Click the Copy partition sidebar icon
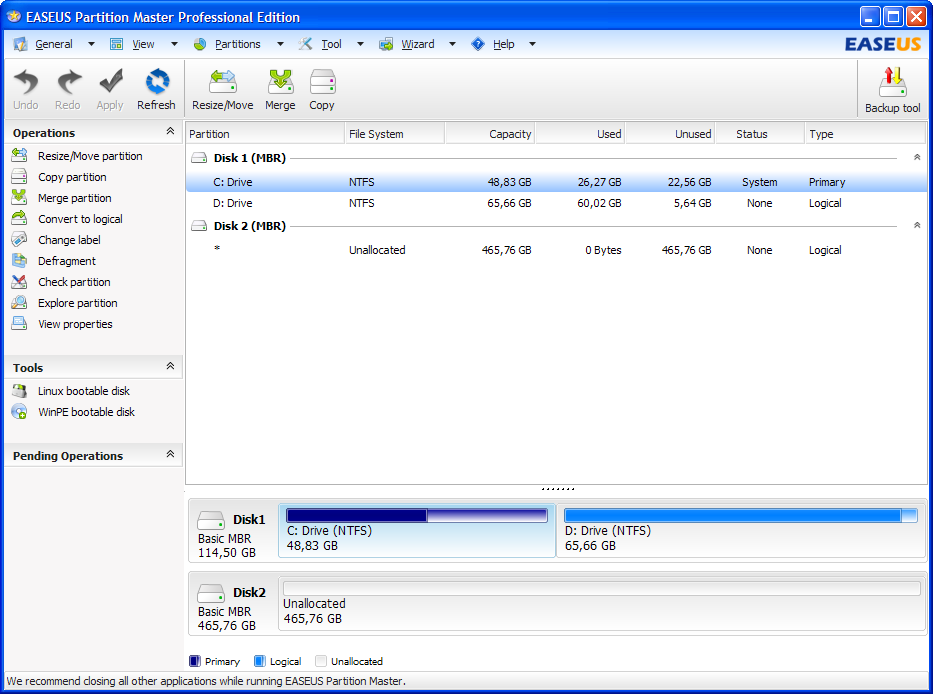 (19, 176)
